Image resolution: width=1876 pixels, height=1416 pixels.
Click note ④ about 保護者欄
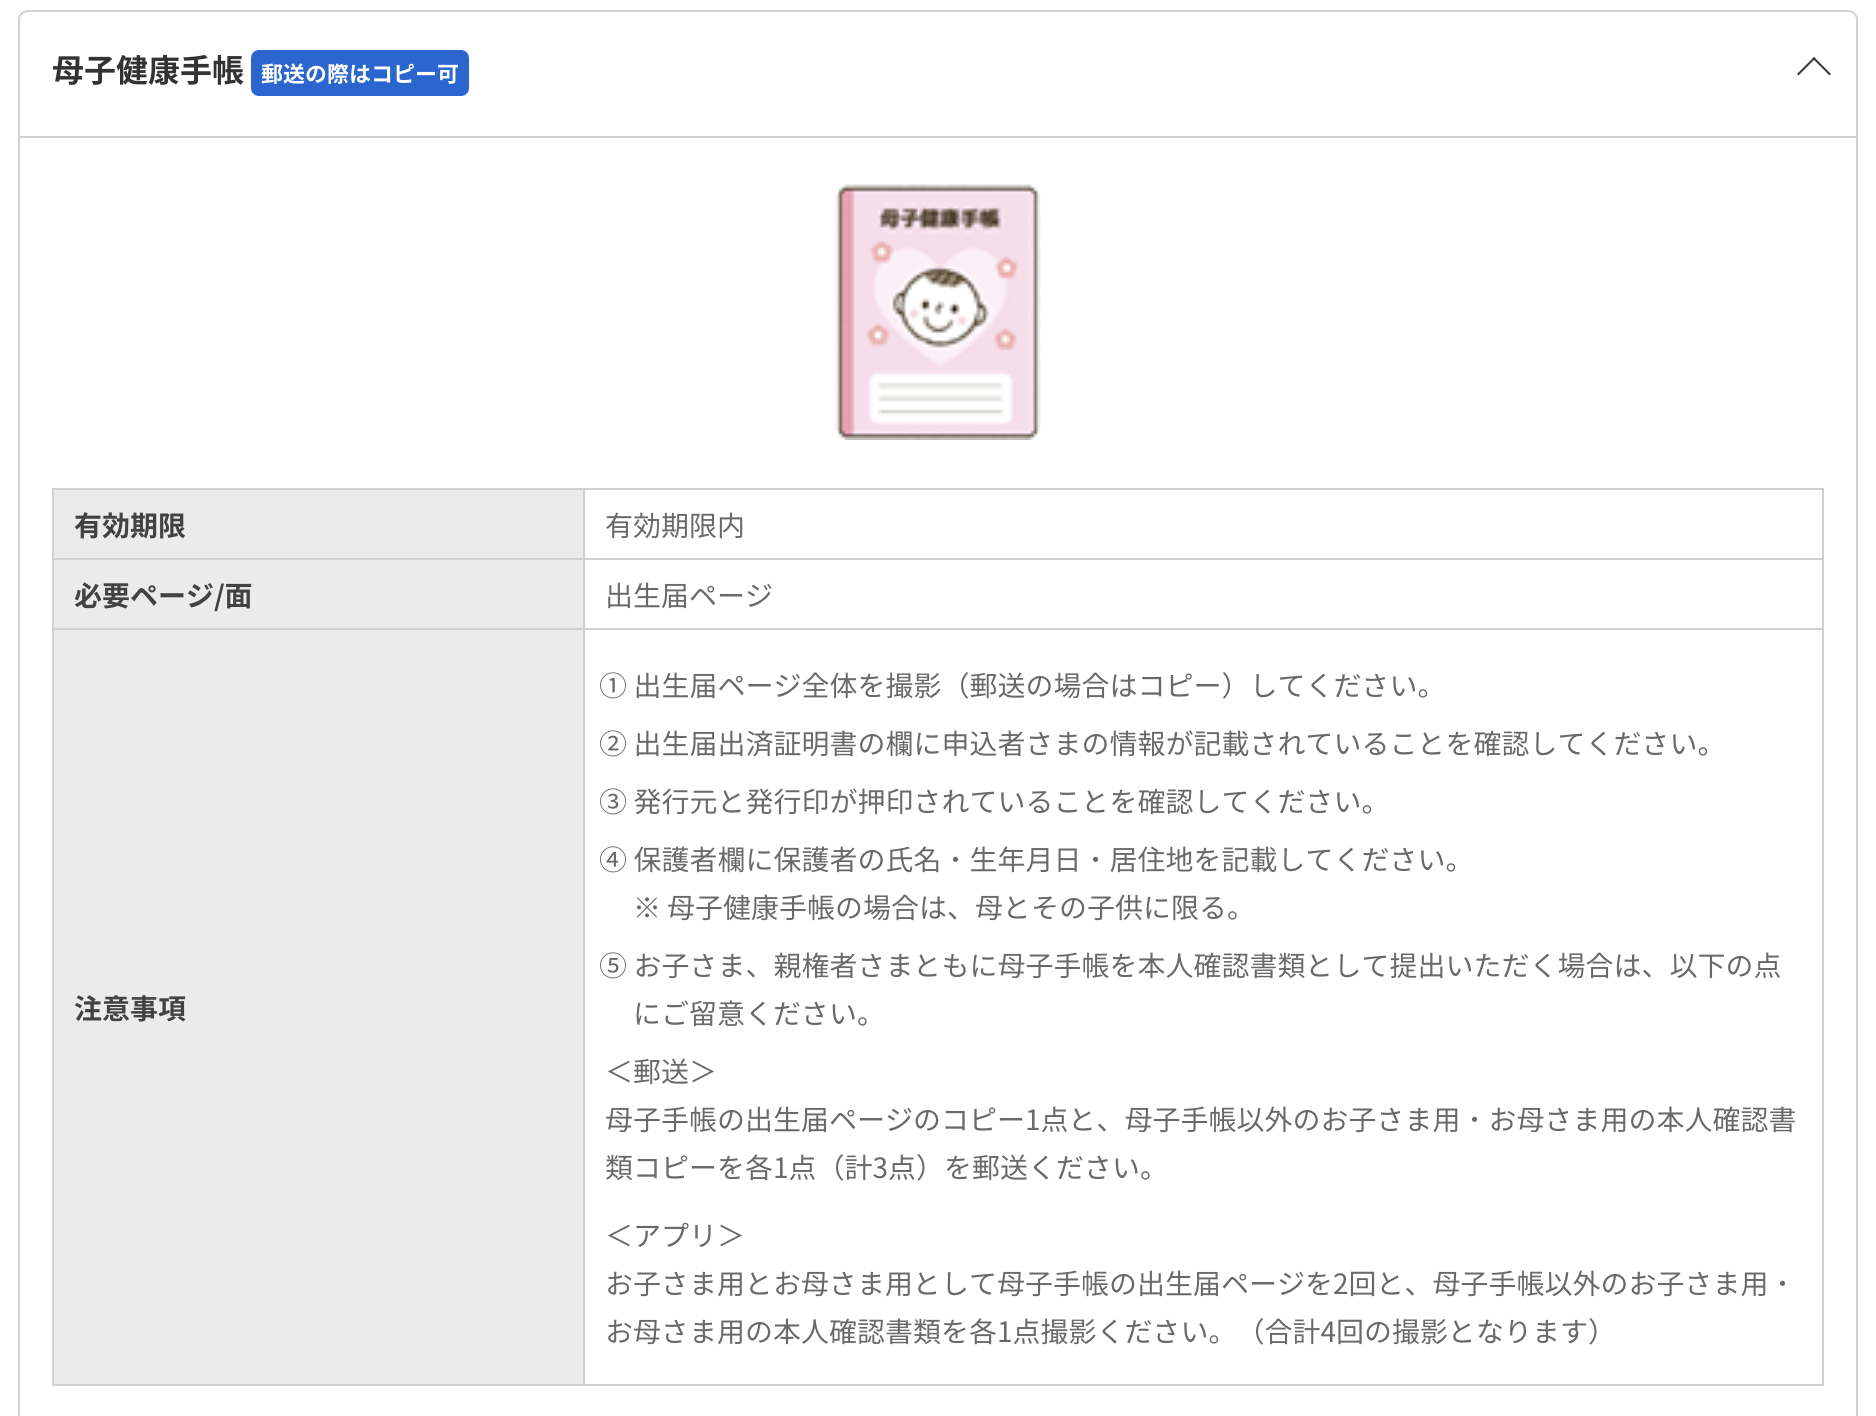click(1032, 860)
